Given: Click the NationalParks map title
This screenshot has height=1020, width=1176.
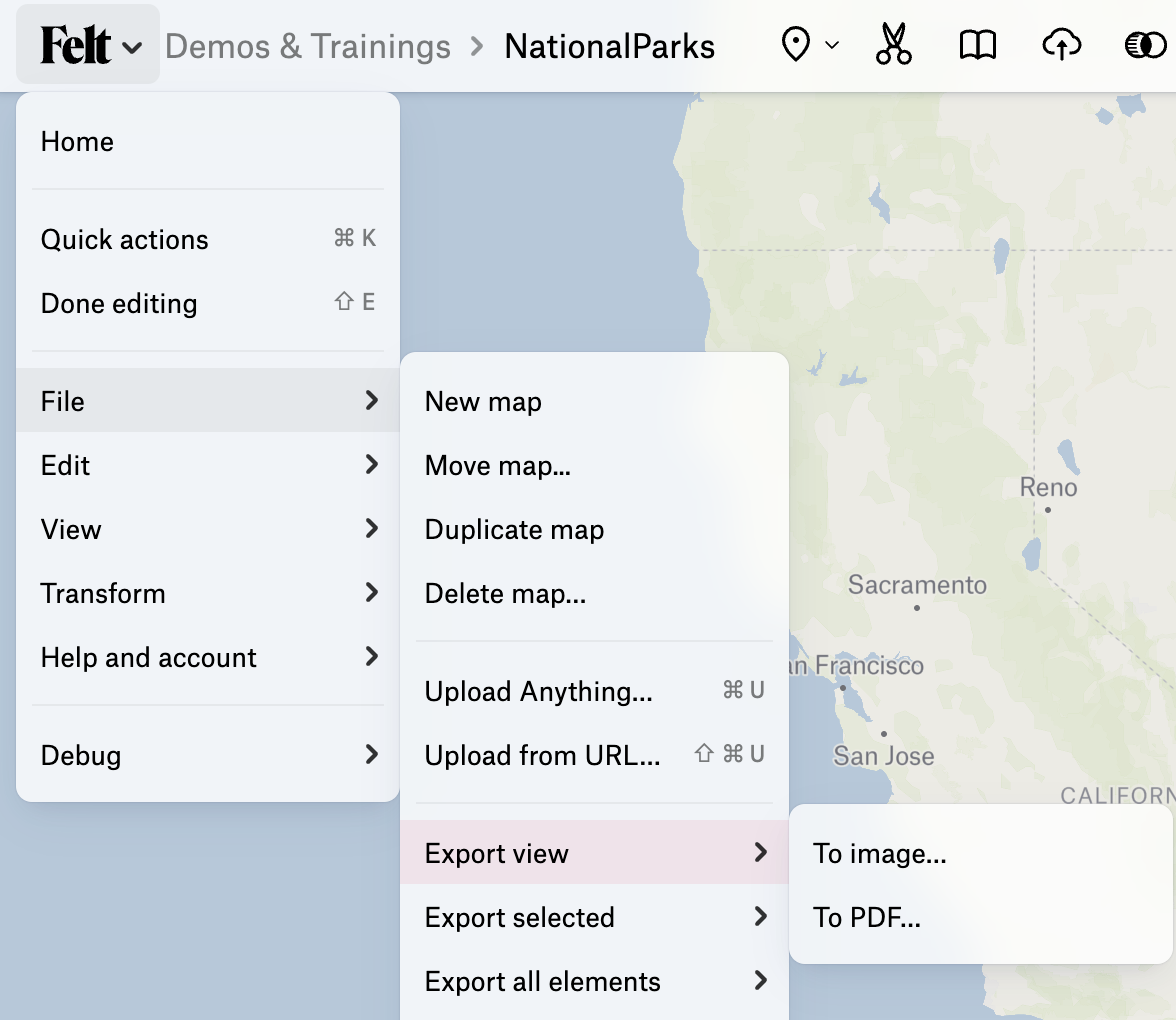Looking at the screenshot, I should pos(609,46).
